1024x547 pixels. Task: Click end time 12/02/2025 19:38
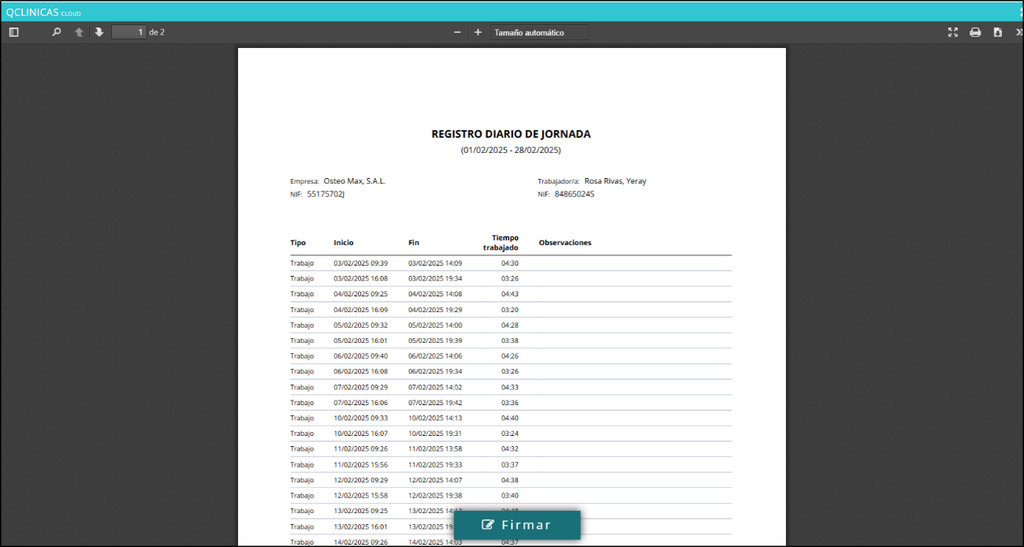(x=435, y=495)
